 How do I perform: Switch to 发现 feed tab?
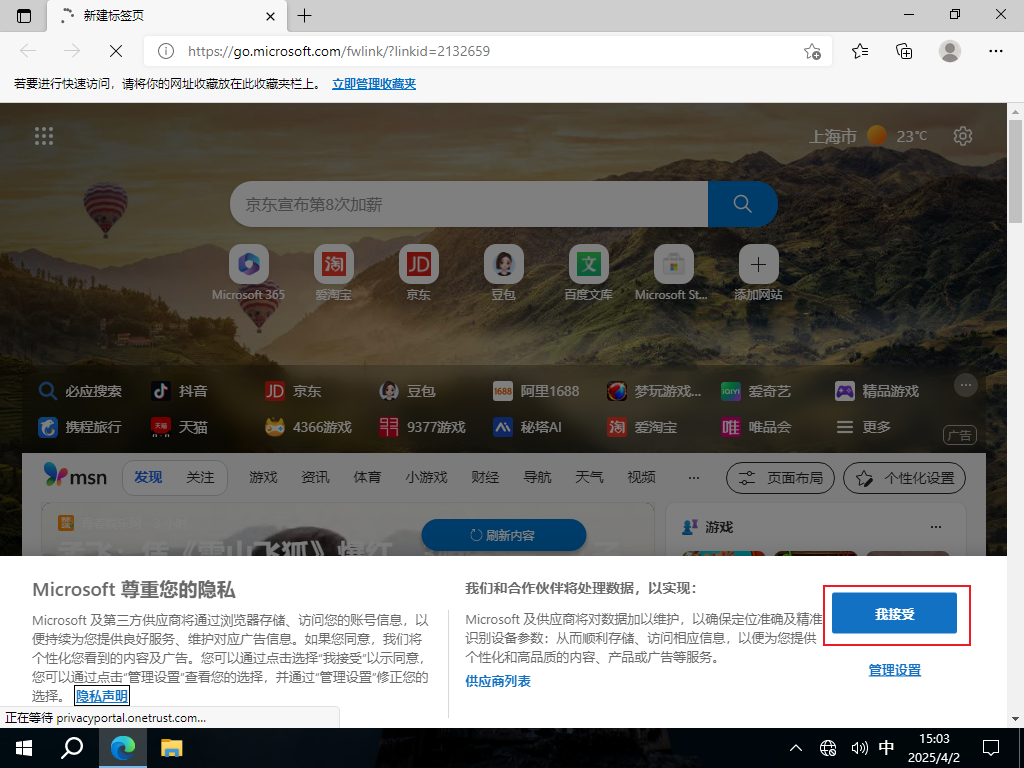[148, 477]
